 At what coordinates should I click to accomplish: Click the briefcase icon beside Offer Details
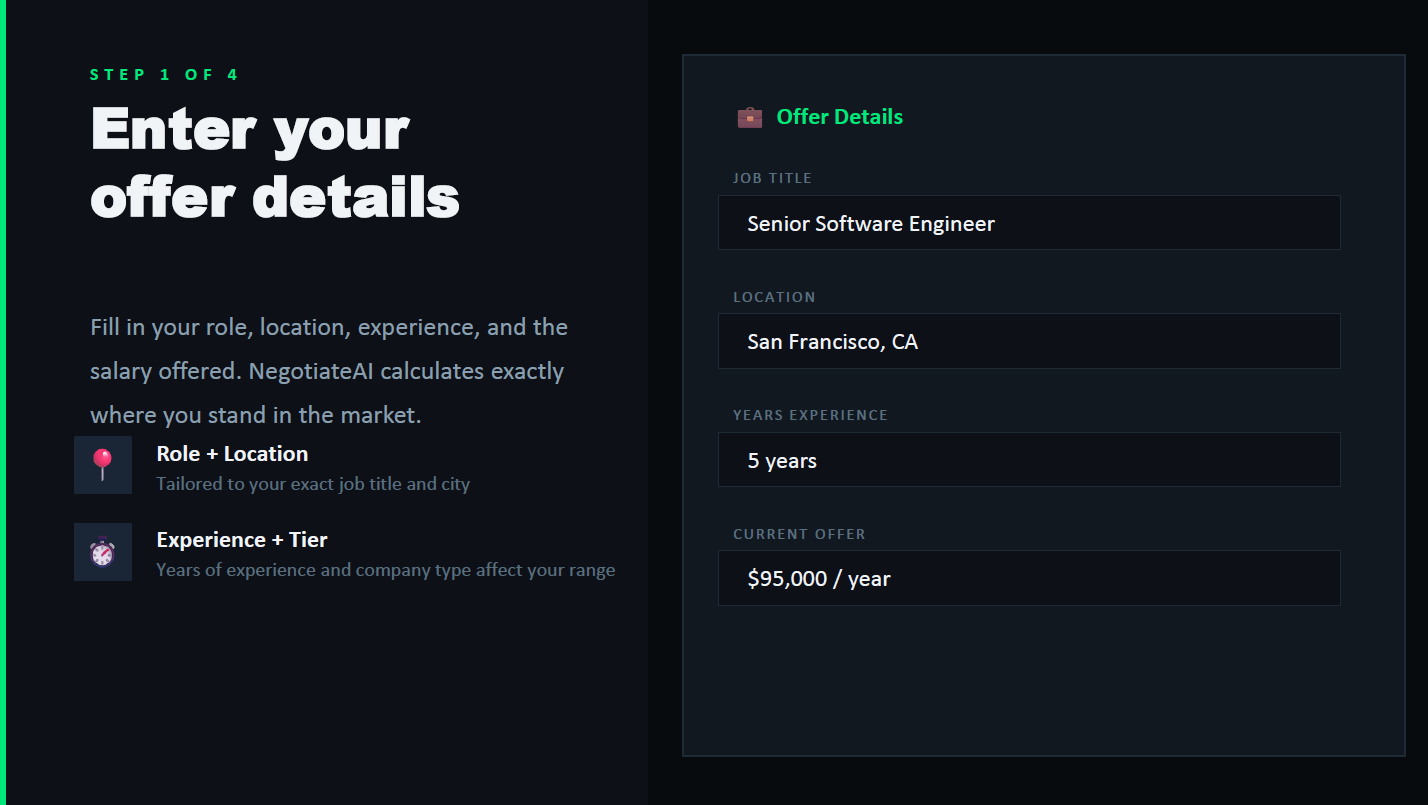(x=749, y=117)
